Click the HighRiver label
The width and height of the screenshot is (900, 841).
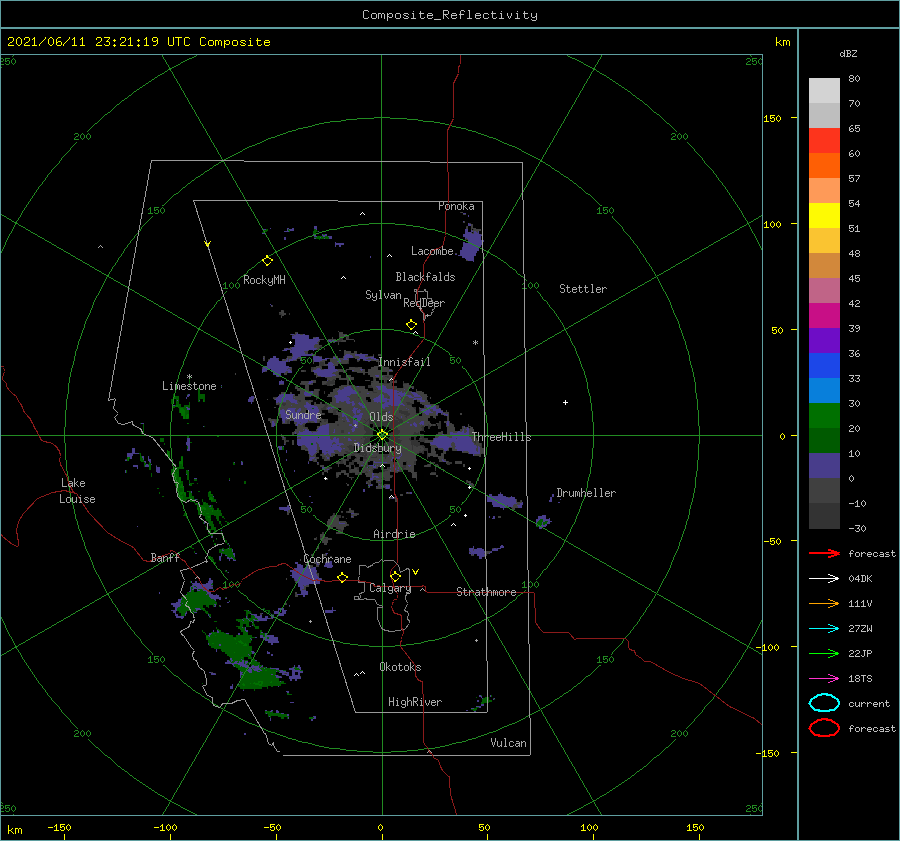tap(415, 702)
